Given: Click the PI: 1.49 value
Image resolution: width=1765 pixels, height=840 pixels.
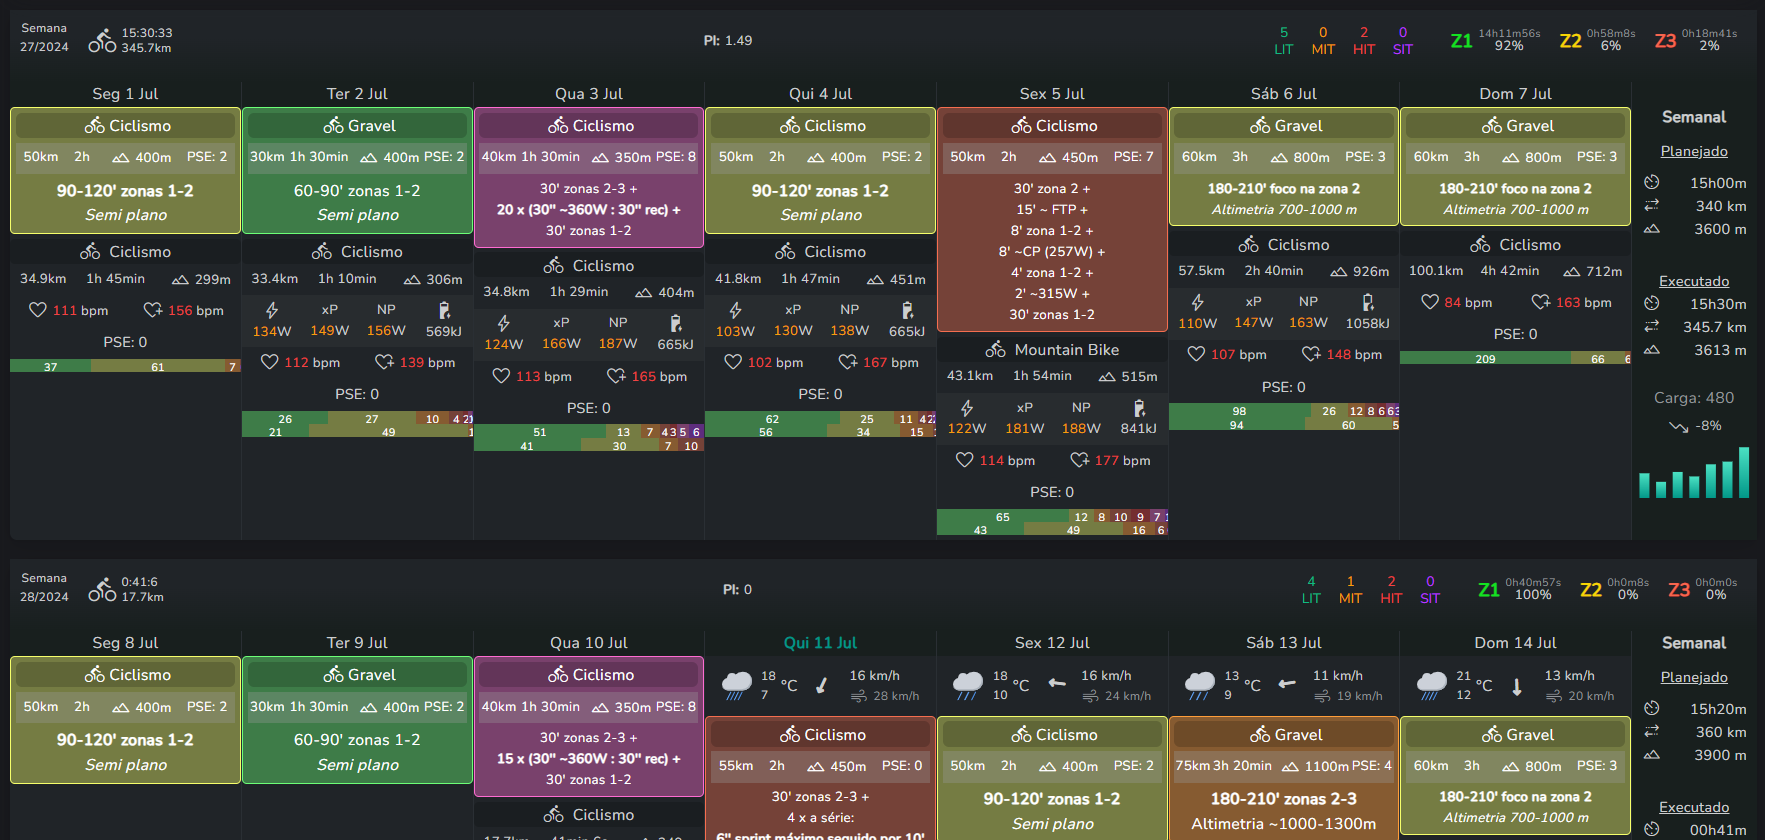Looking at the screenshot, I should point(728,40).
